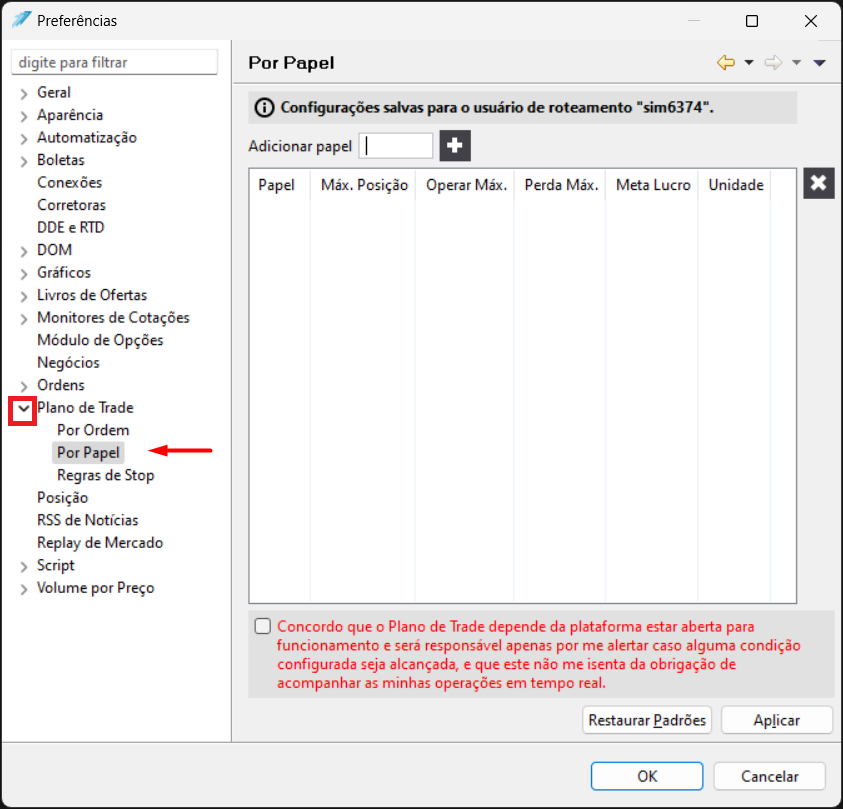Click the Unidade column header
Image resolution: width=843 pixels, height=809 pixels.
[735, 185]
